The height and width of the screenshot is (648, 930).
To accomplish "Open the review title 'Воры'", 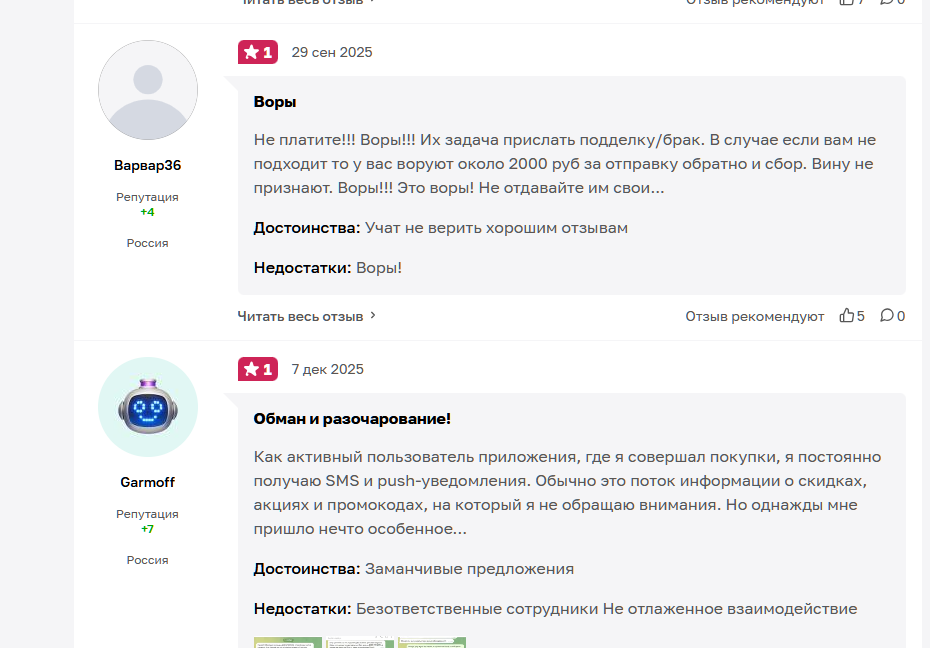I will pos(275,102).
